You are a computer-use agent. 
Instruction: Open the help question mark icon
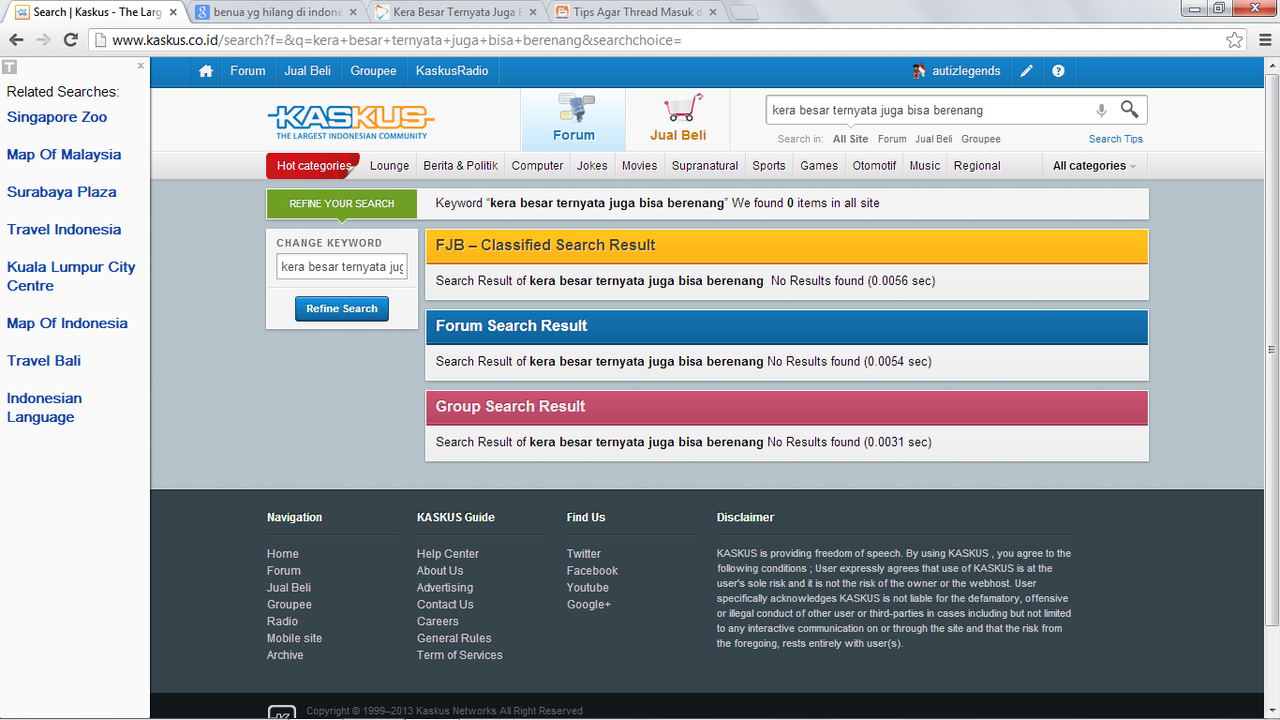pos(1058,71)
